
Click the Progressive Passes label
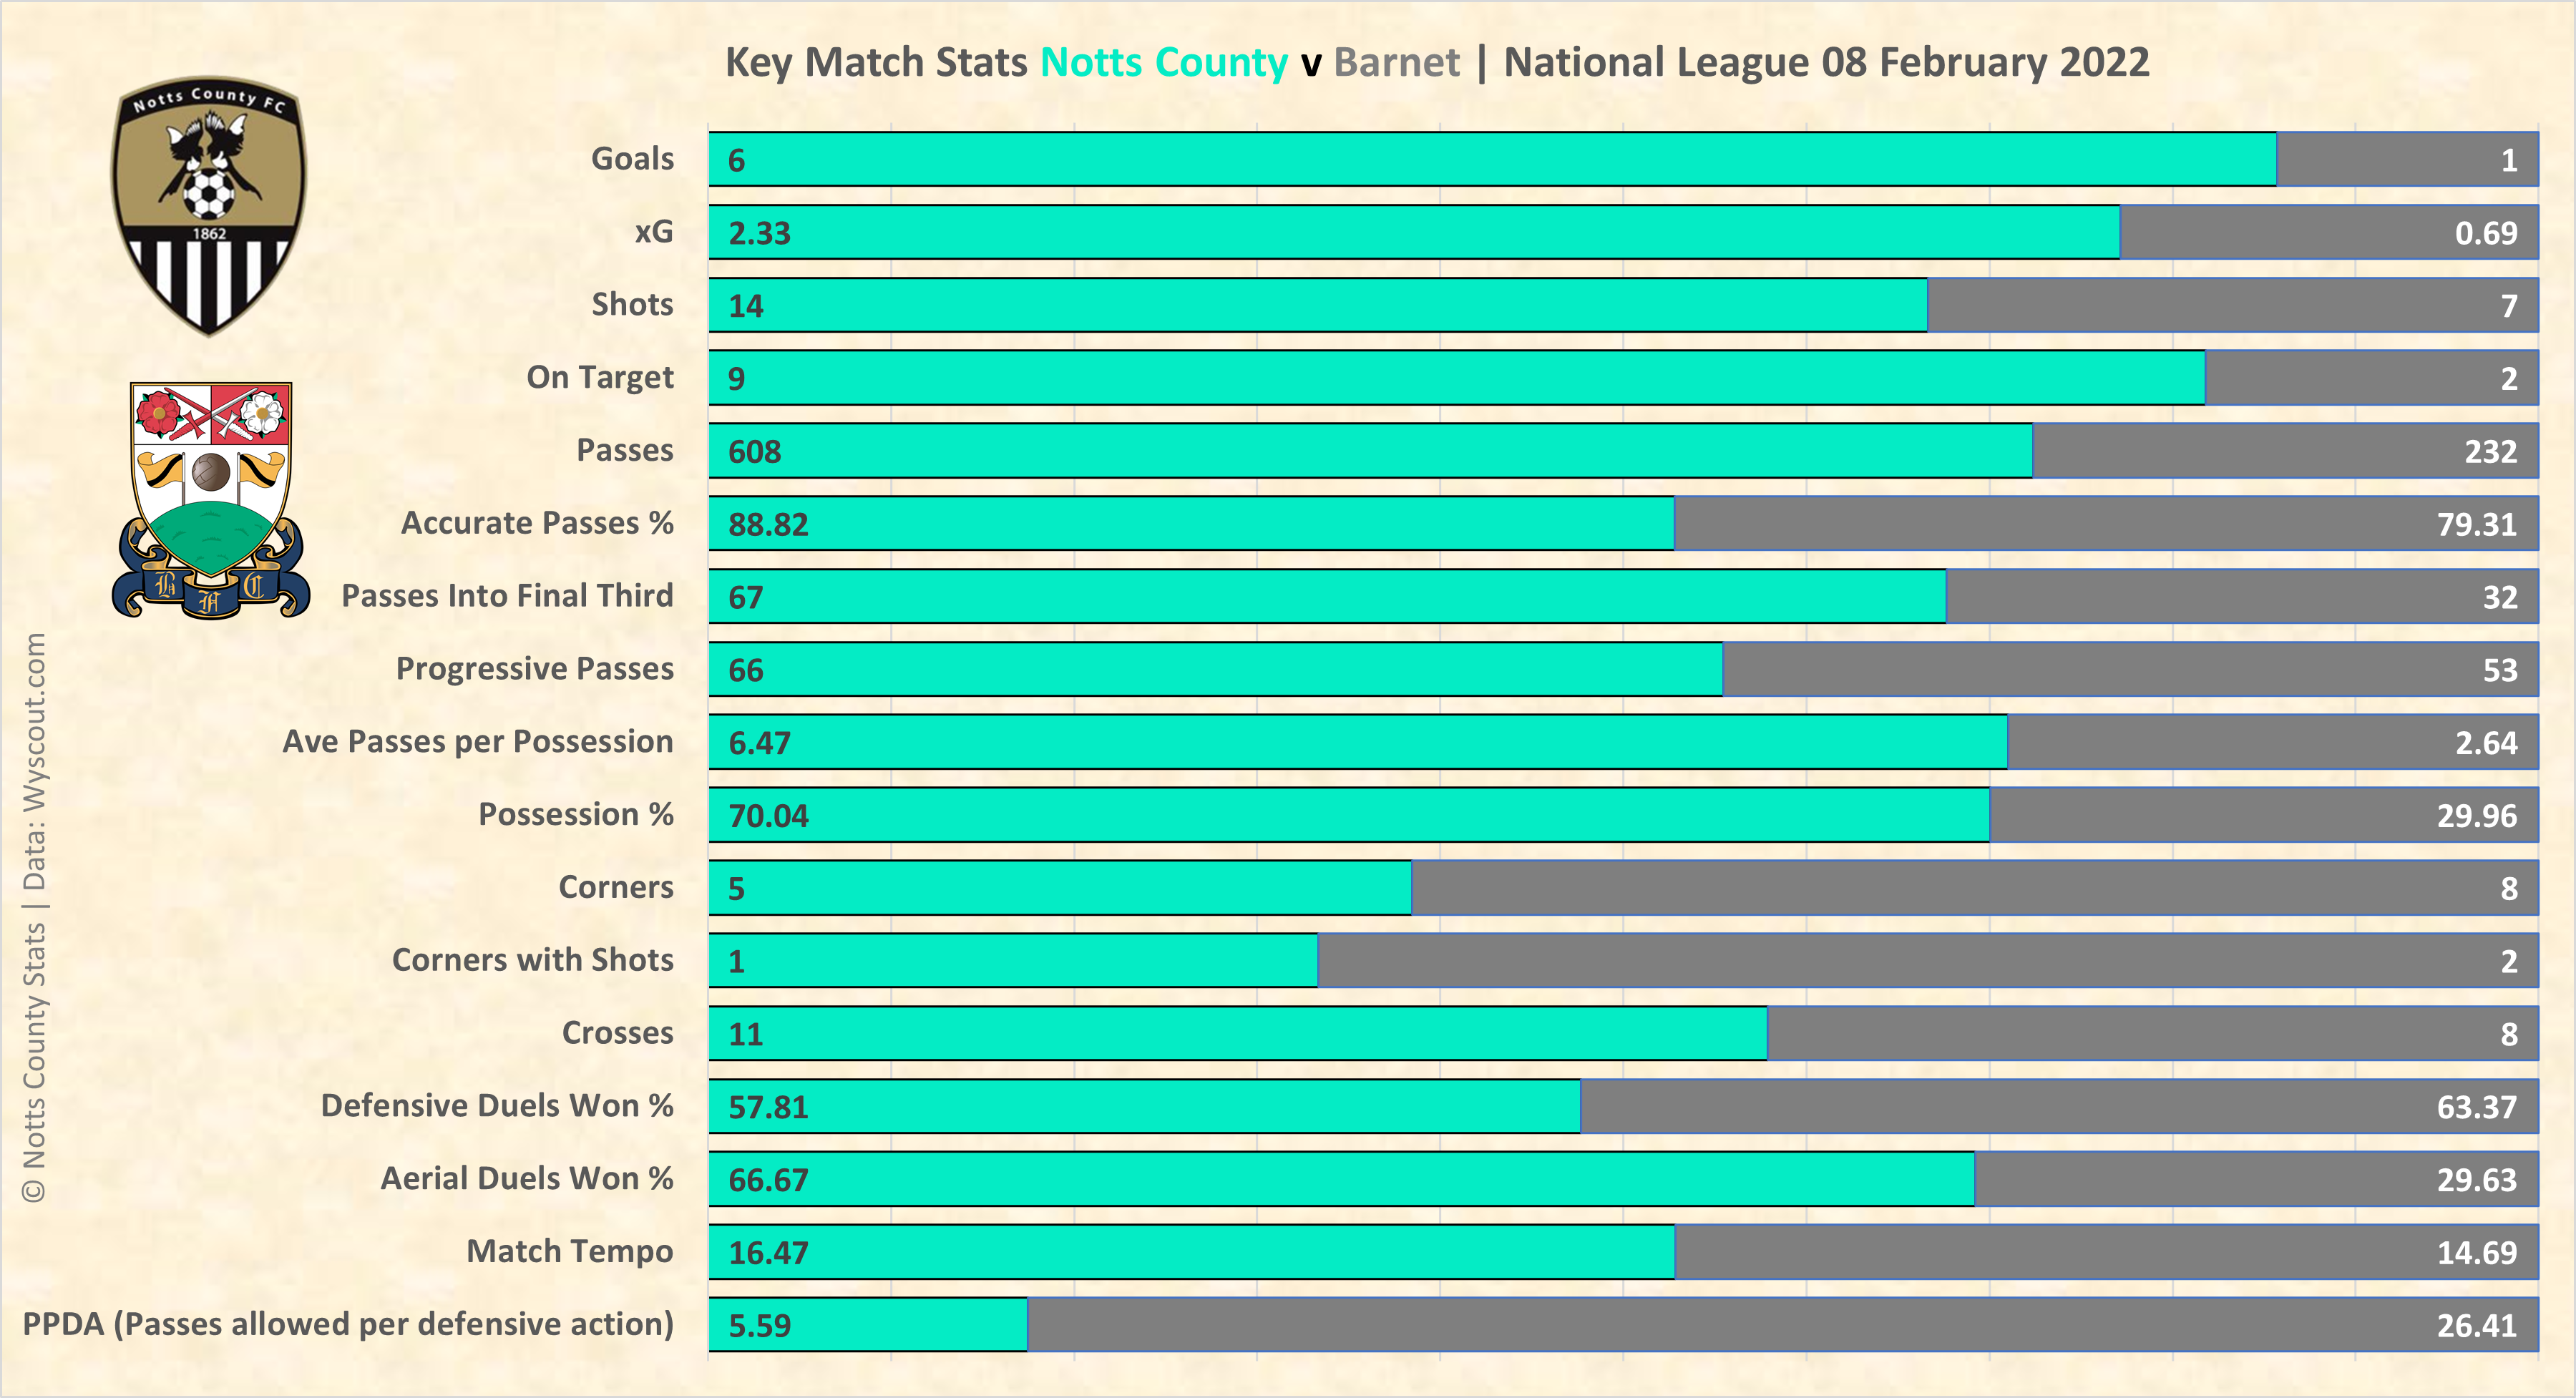pyautogui.click(x=534, y=668)
